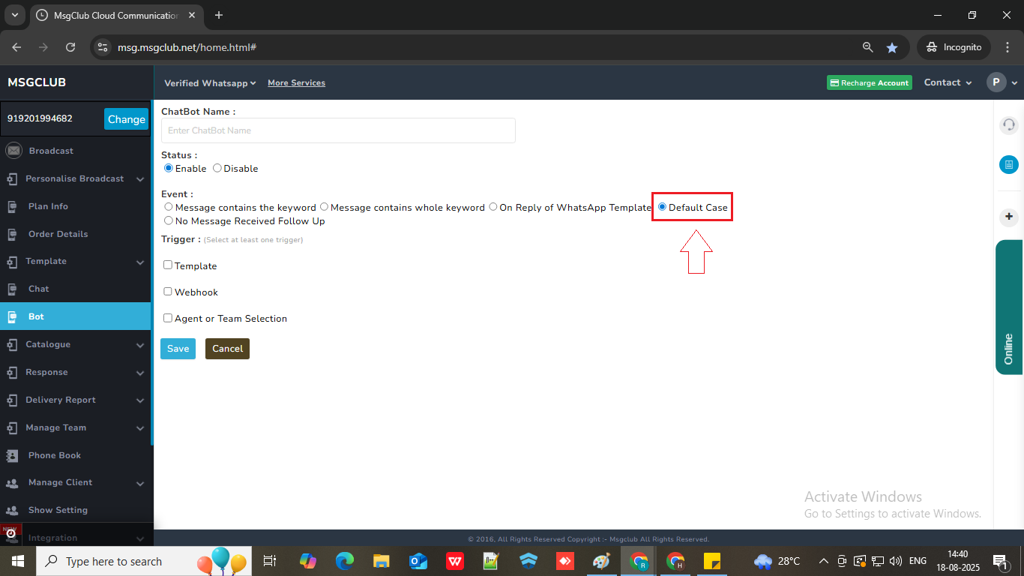Viewport: 1024px width, 576px height.
Task: Click the bookmark star in address bar
Action: [892, 48]
